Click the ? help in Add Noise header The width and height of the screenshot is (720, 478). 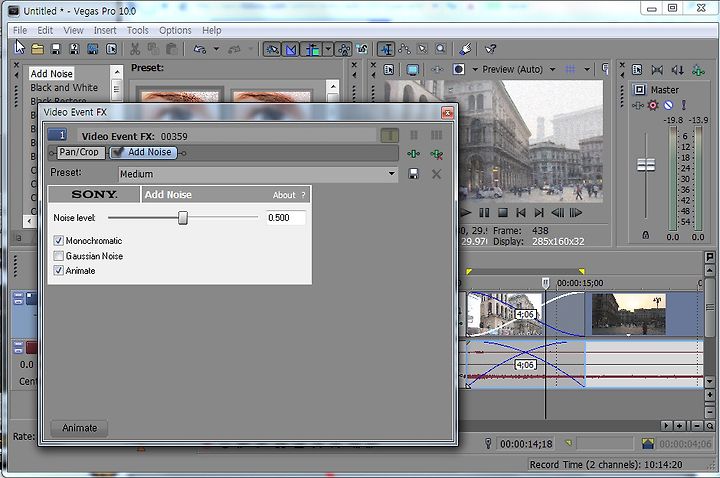pos(303,195)
